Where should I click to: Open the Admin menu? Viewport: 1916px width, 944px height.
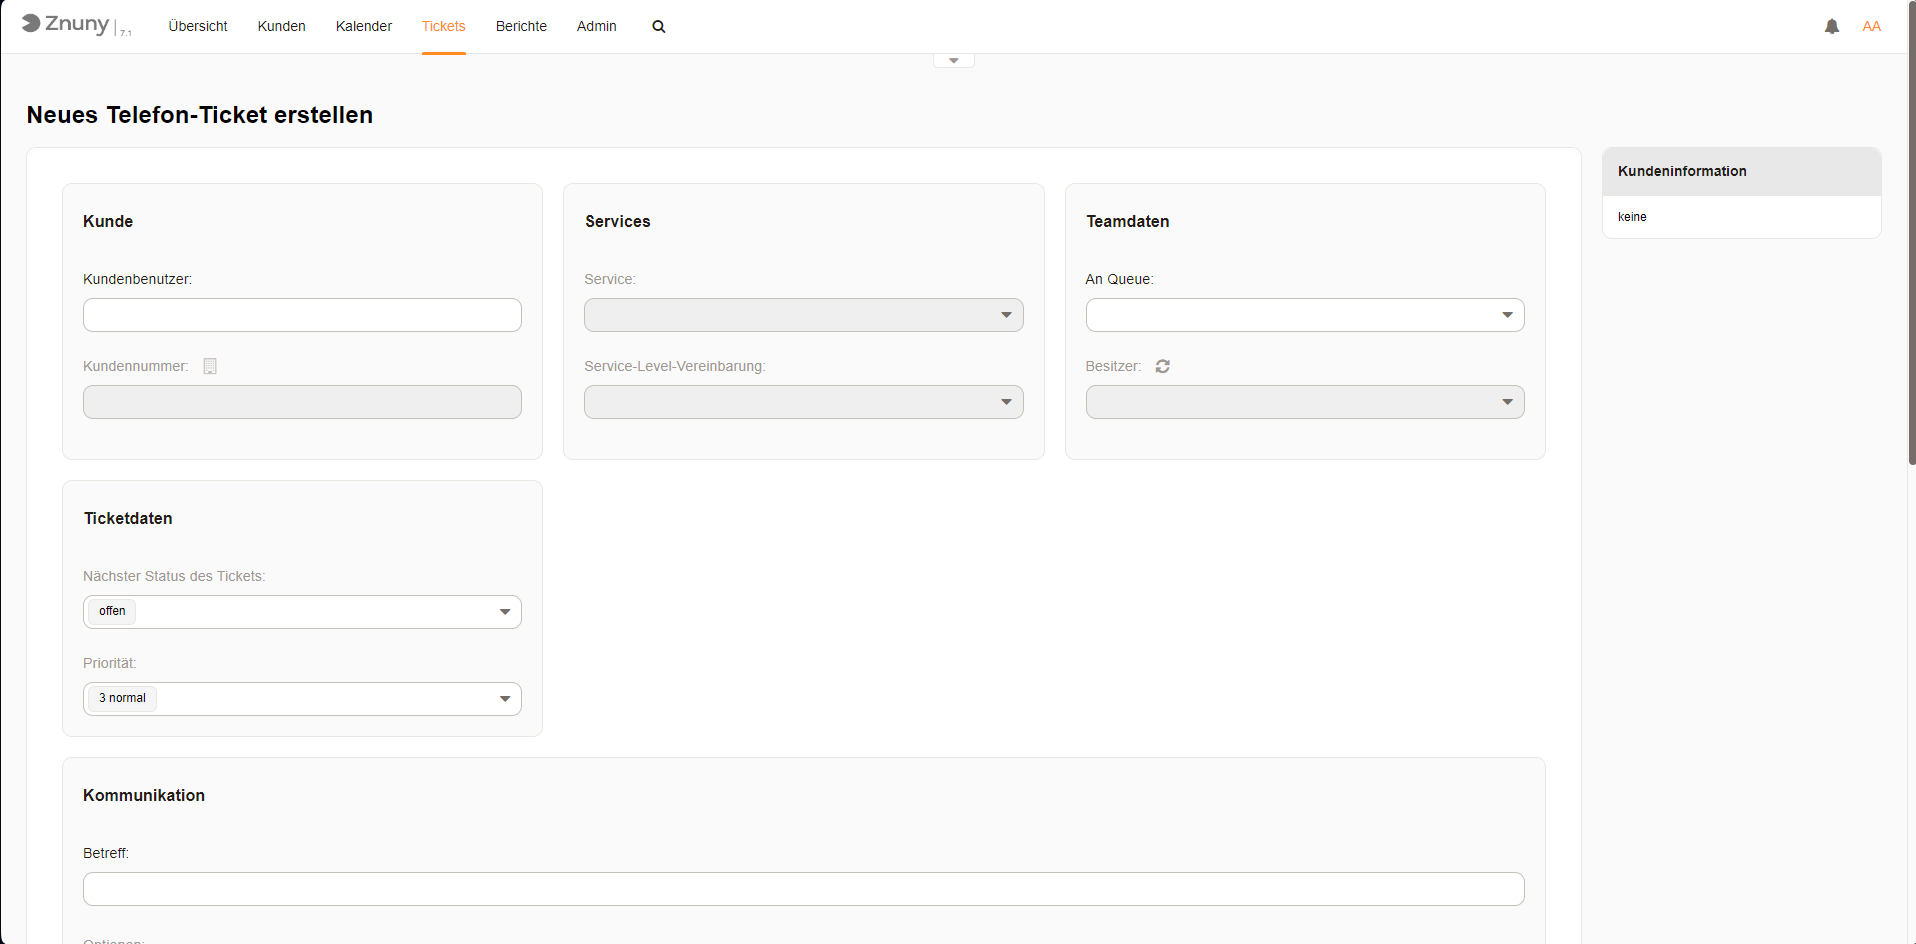596,27
